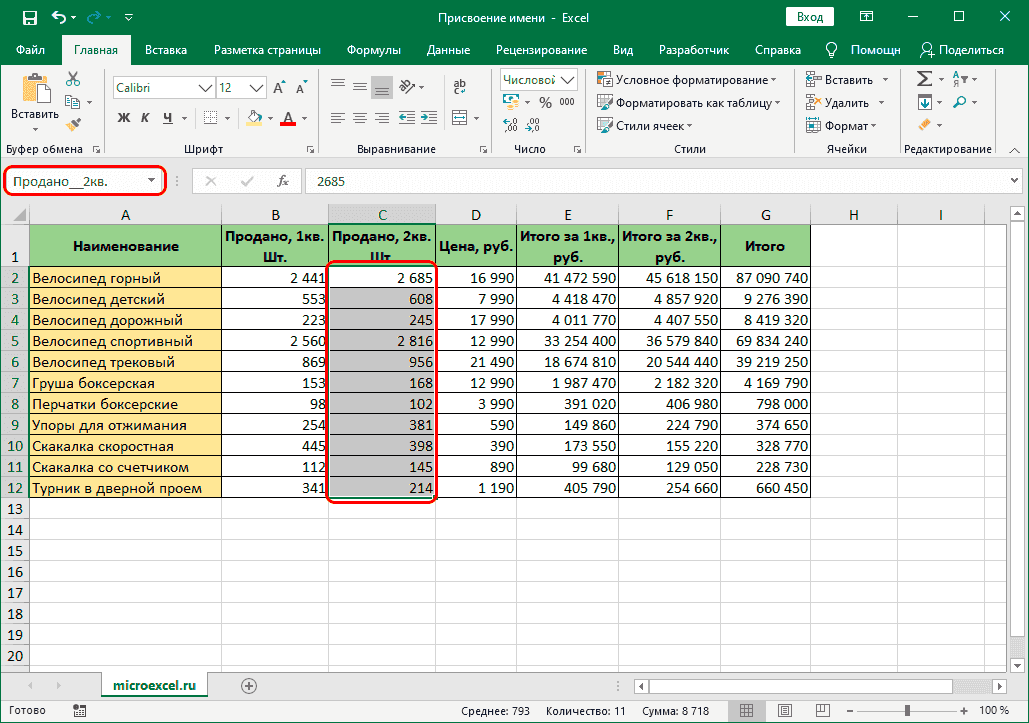Click the percent style icon

point(545,102)
